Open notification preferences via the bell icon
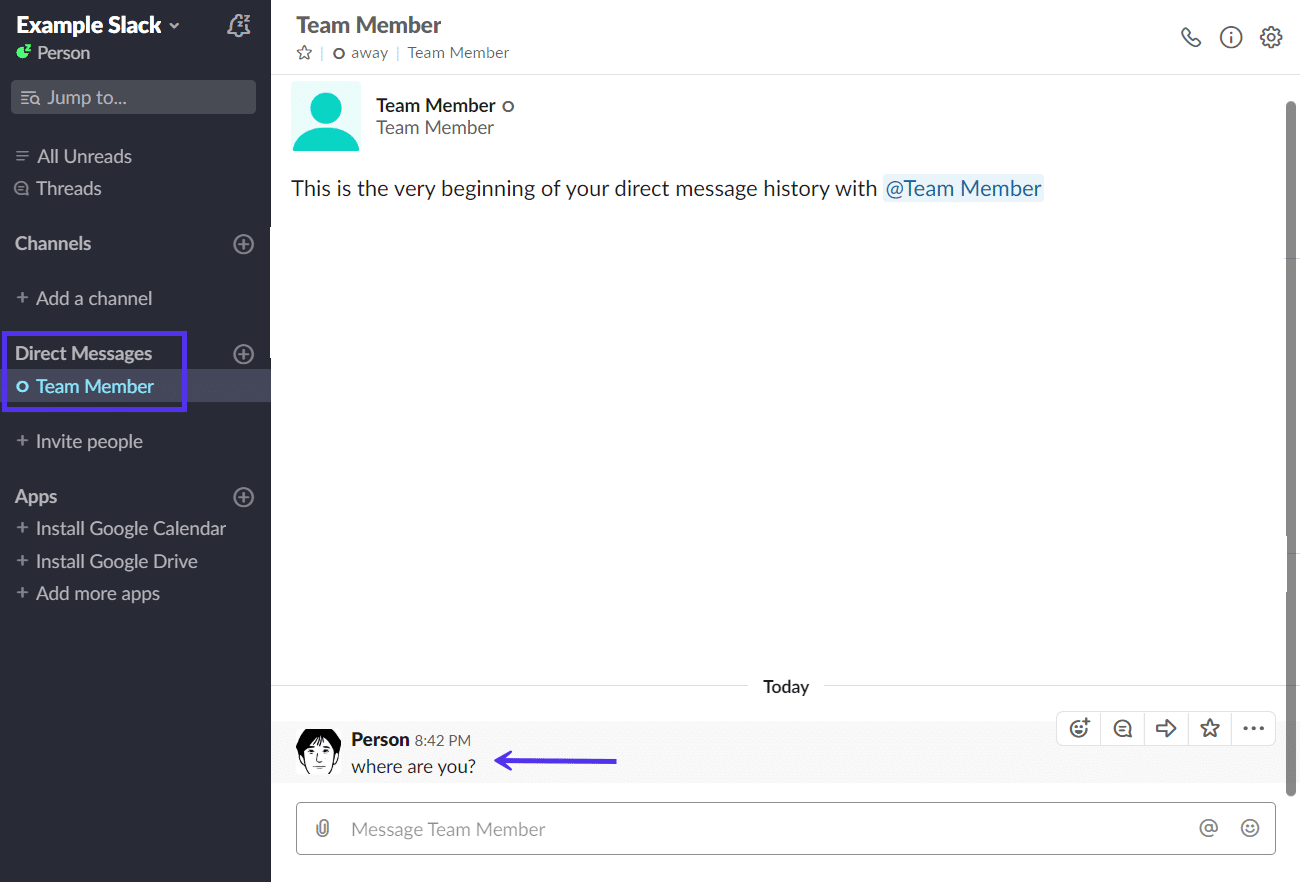The width and height of the screenshot is (1300, 882). pos(238,25)
